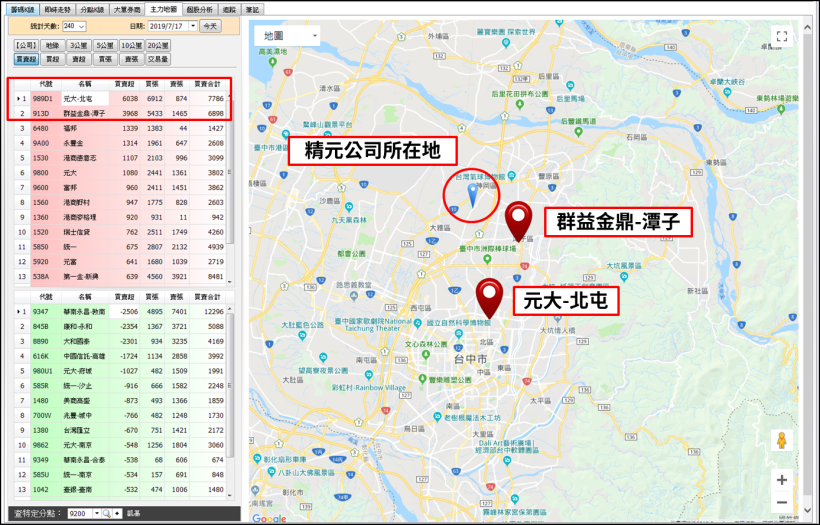Choose the 20公里 distance button
The height and width of the screenshot is (525, 820).
click(158, 45)
